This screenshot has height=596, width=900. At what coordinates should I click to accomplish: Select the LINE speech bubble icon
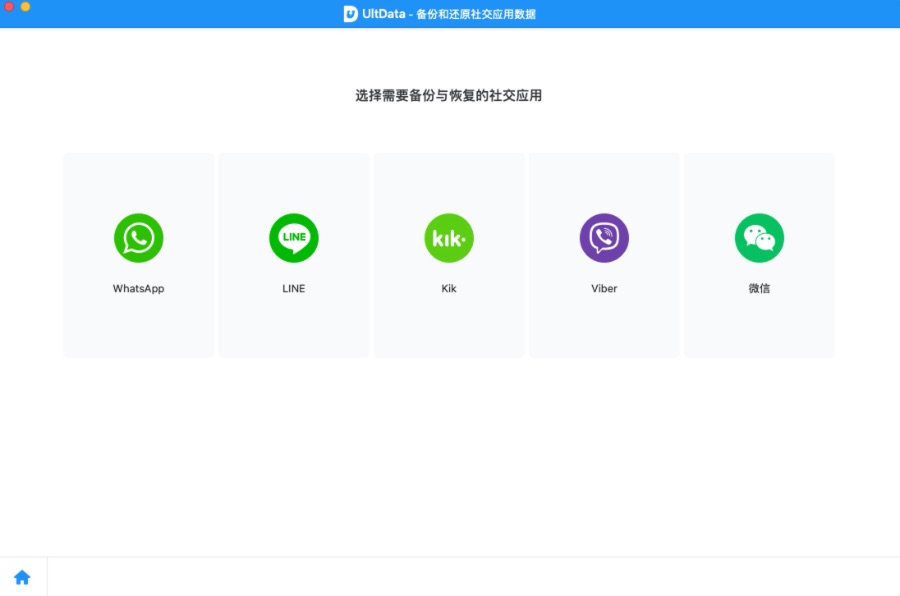coord(294,238)
